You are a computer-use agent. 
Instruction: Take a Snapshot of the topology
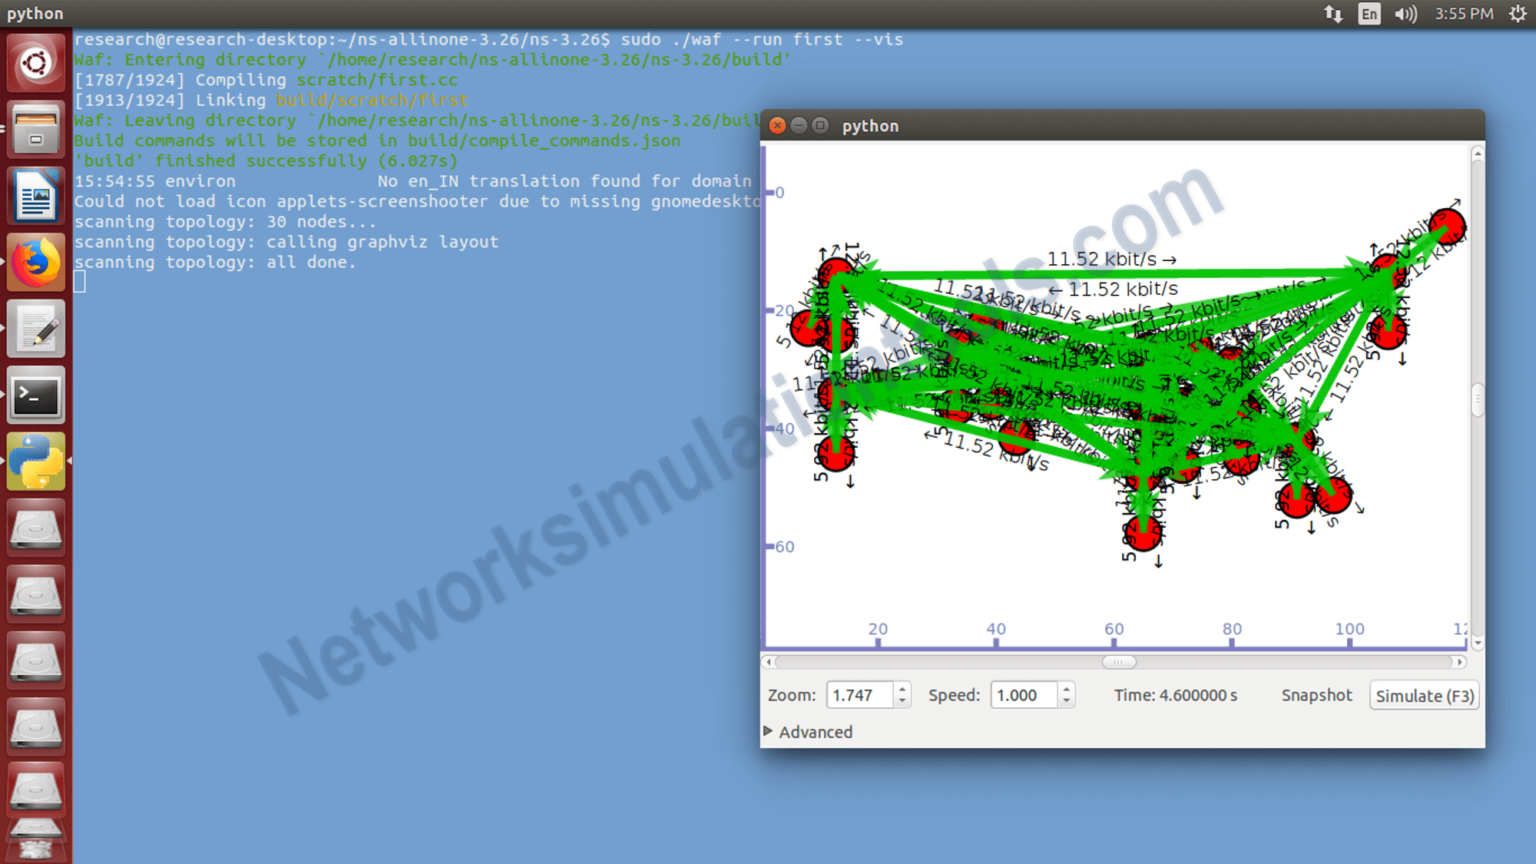[1315, 695]
